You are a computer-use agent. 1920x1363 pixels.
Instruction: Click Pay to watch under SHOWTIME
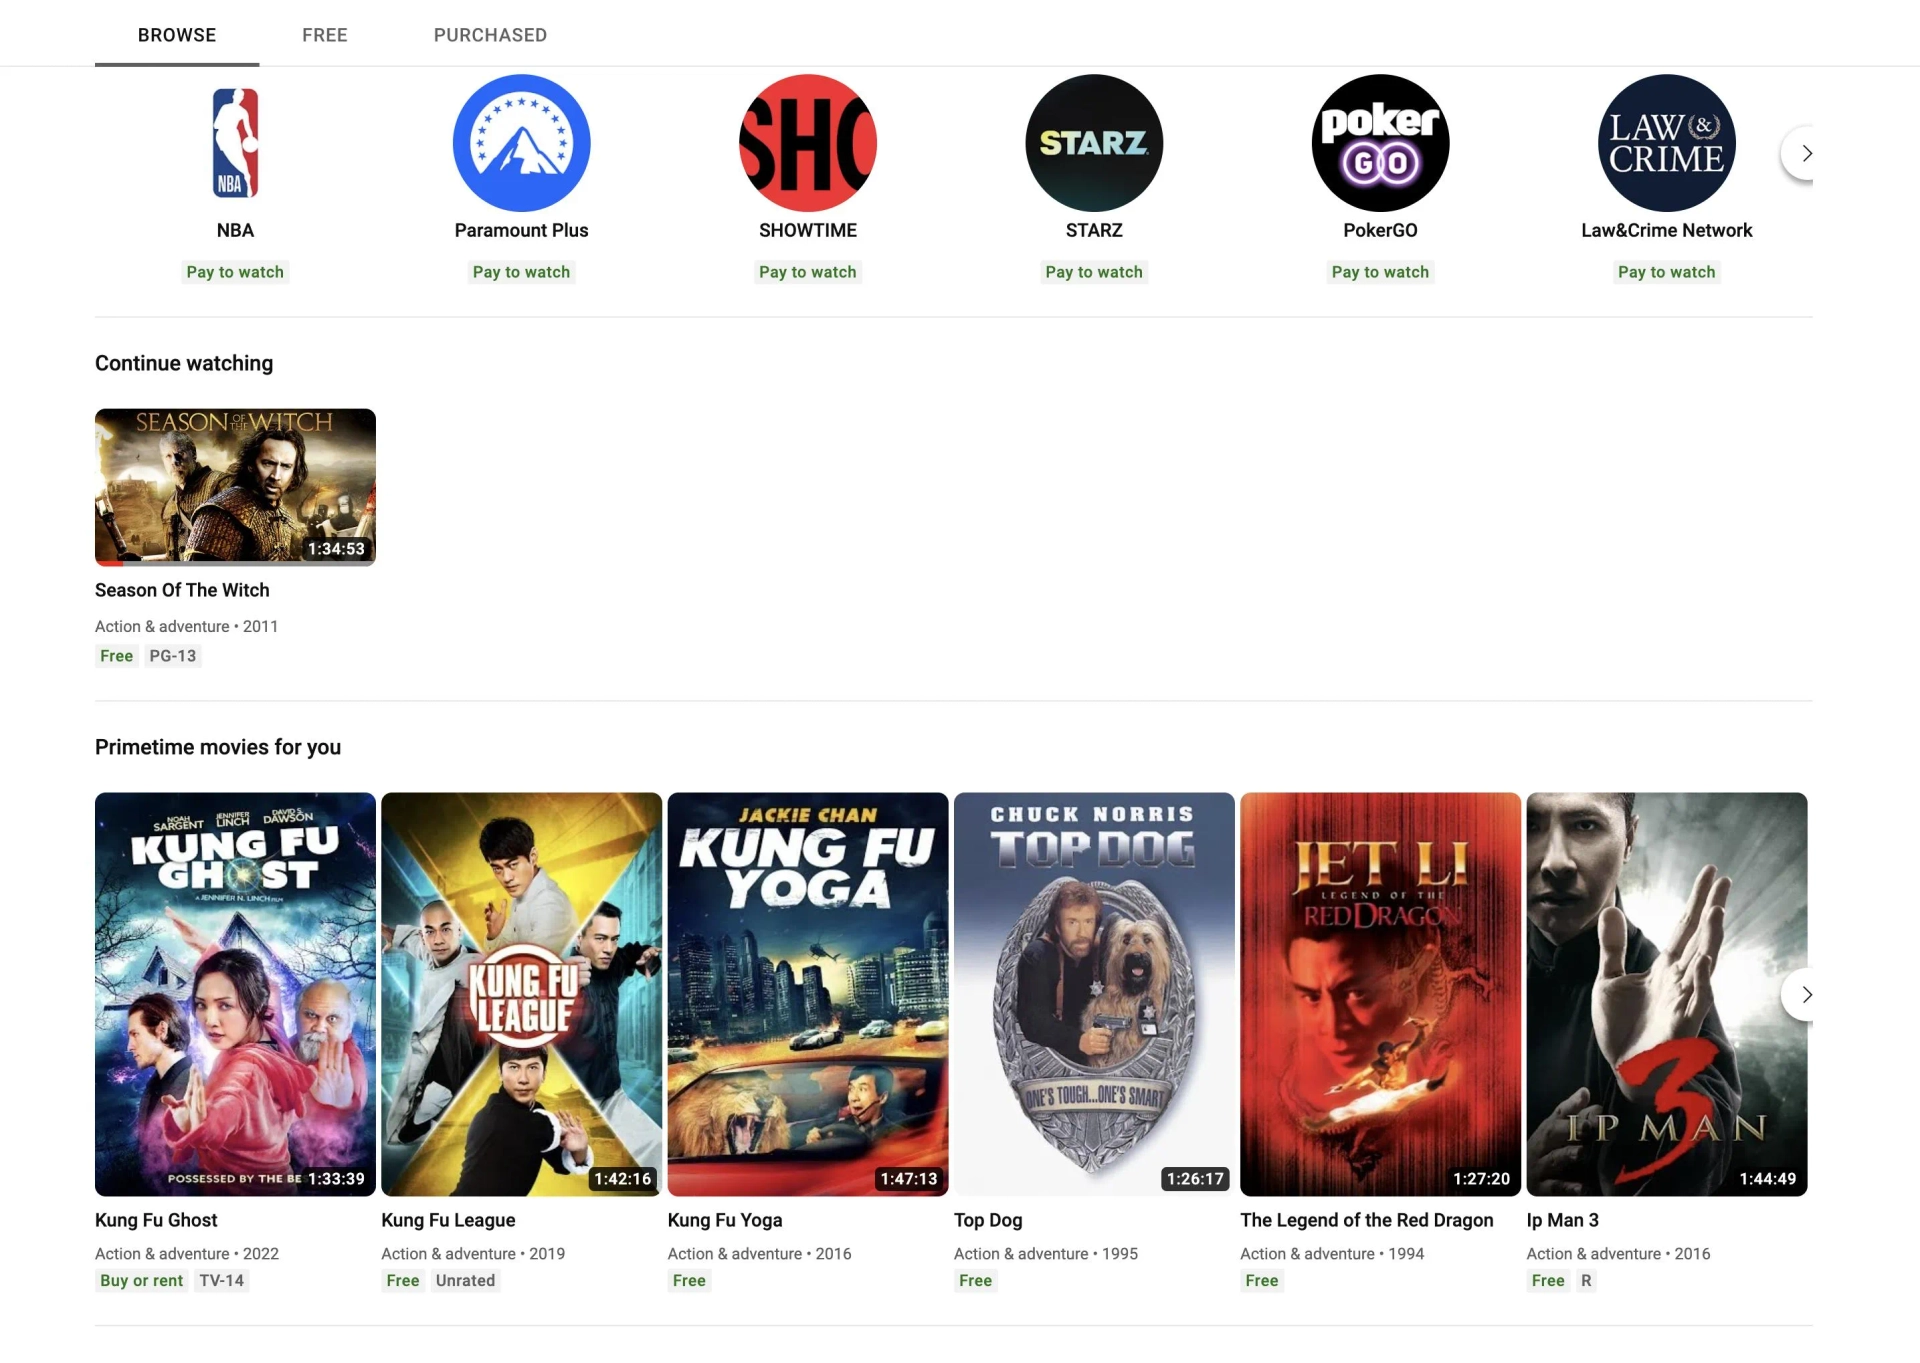807,272
